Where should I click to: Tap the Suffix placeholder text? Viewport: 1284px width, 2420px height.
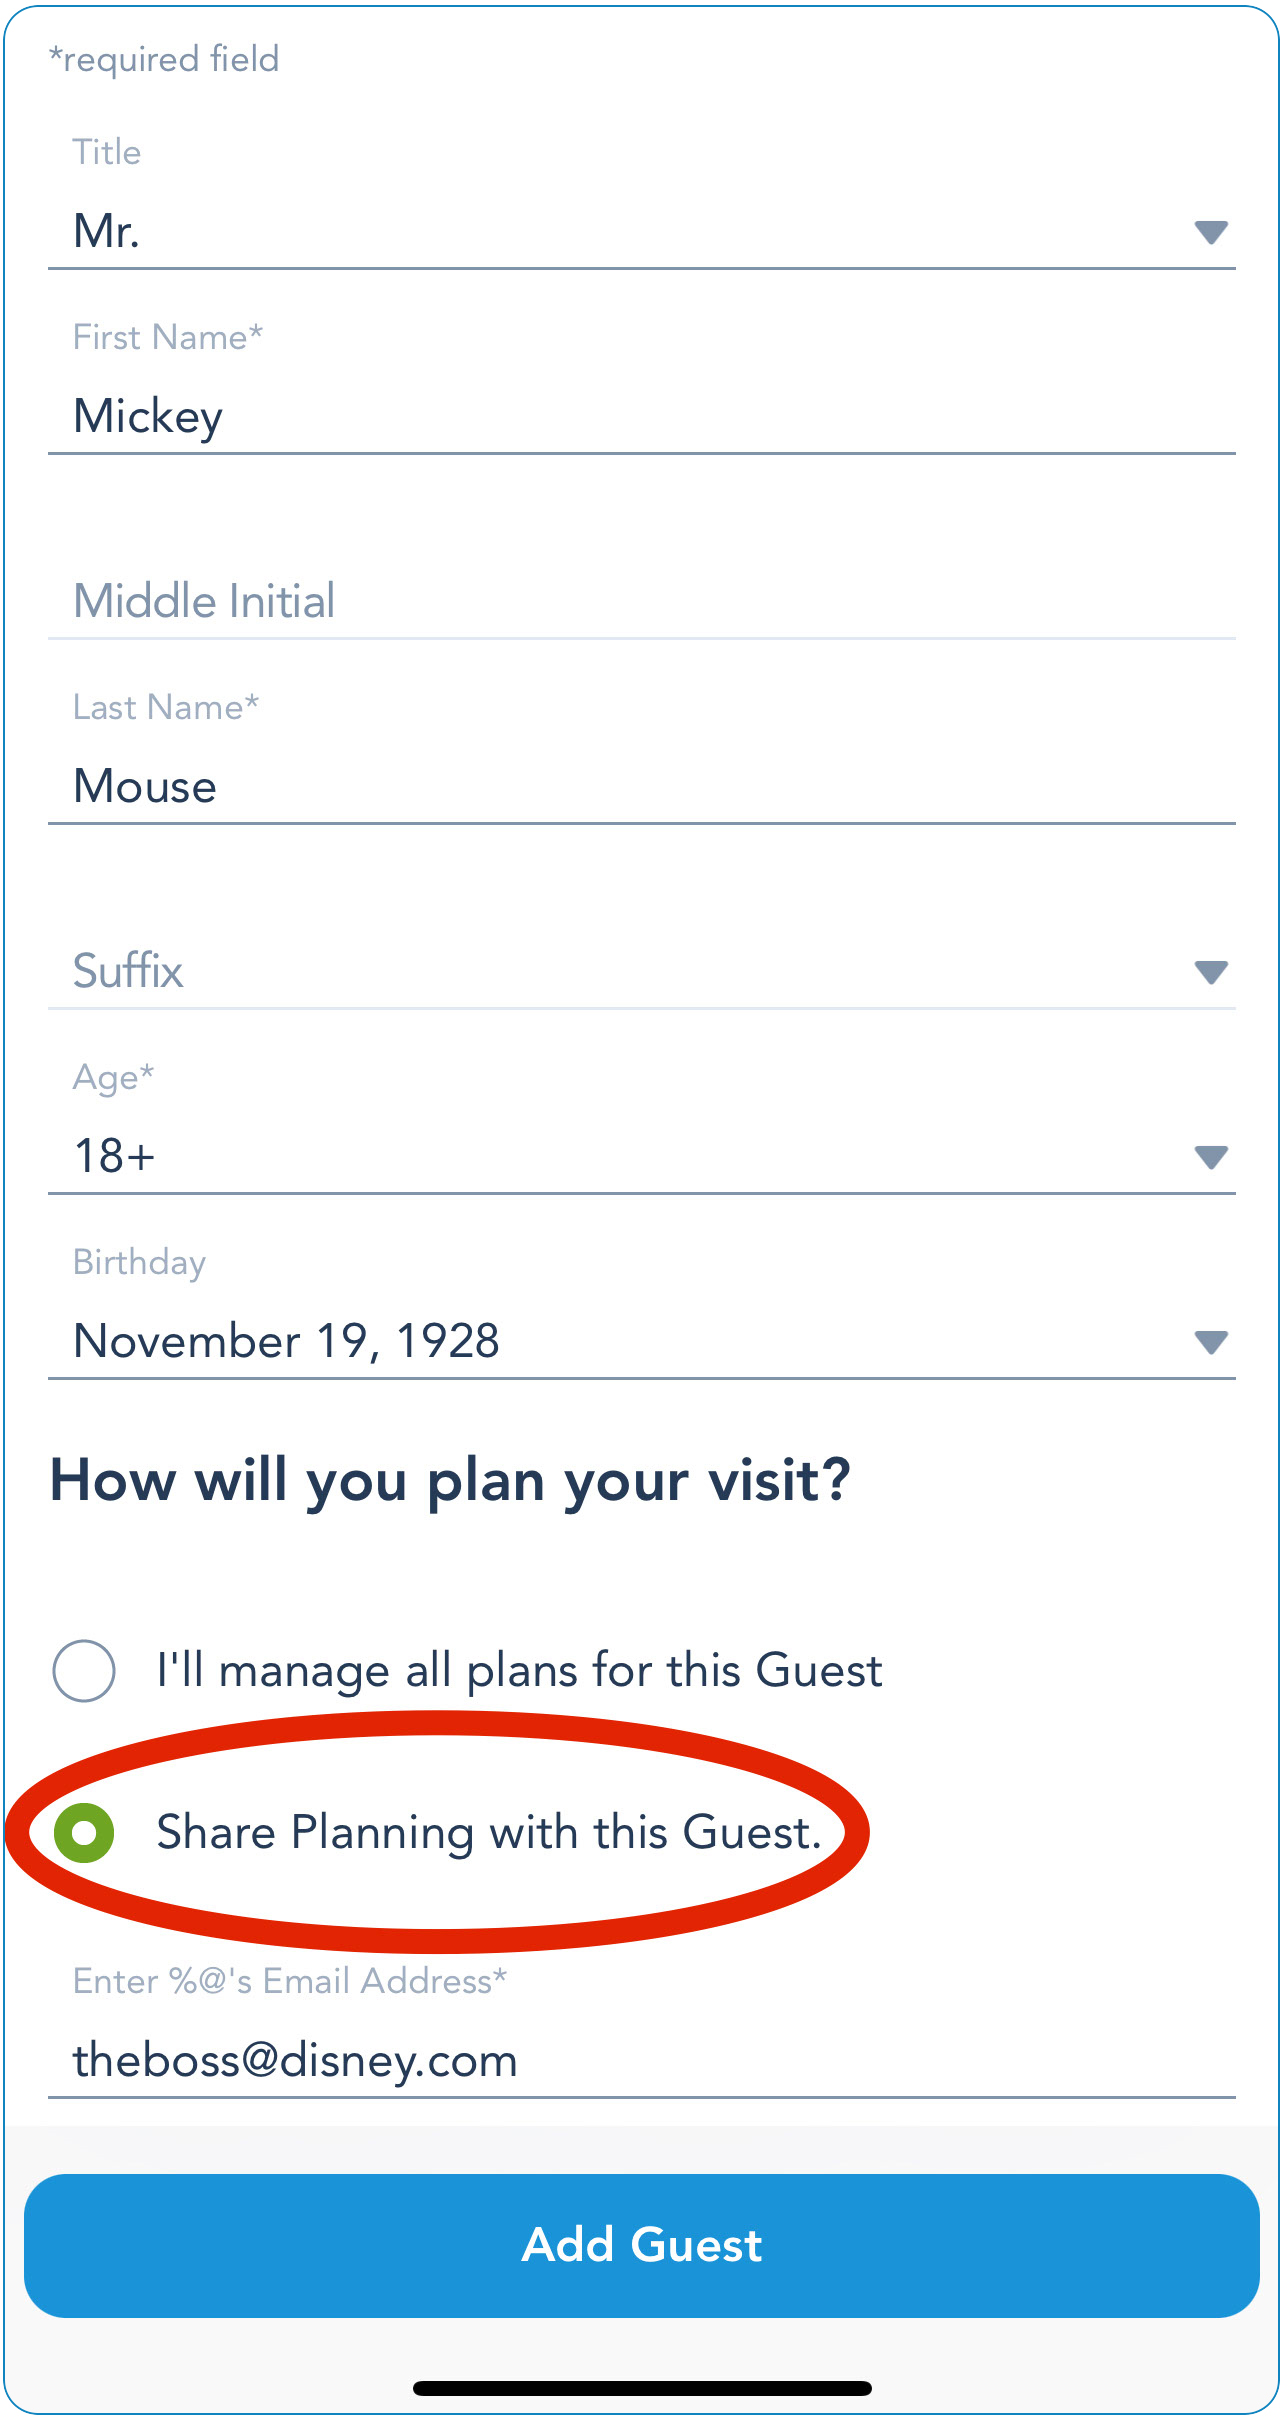coord(128,971)
